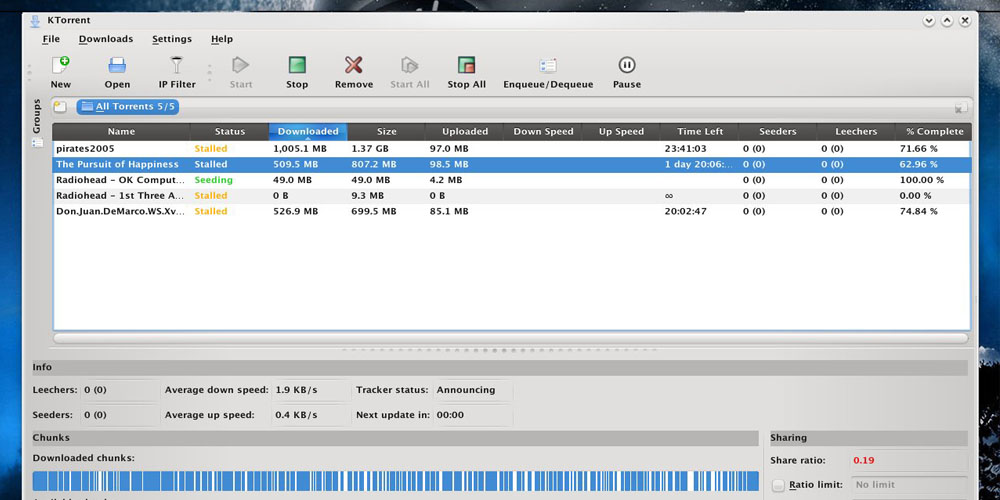This screenshot has height=500, width=1000.
Task: Sort by Name column header
Action: pos(121,131)
